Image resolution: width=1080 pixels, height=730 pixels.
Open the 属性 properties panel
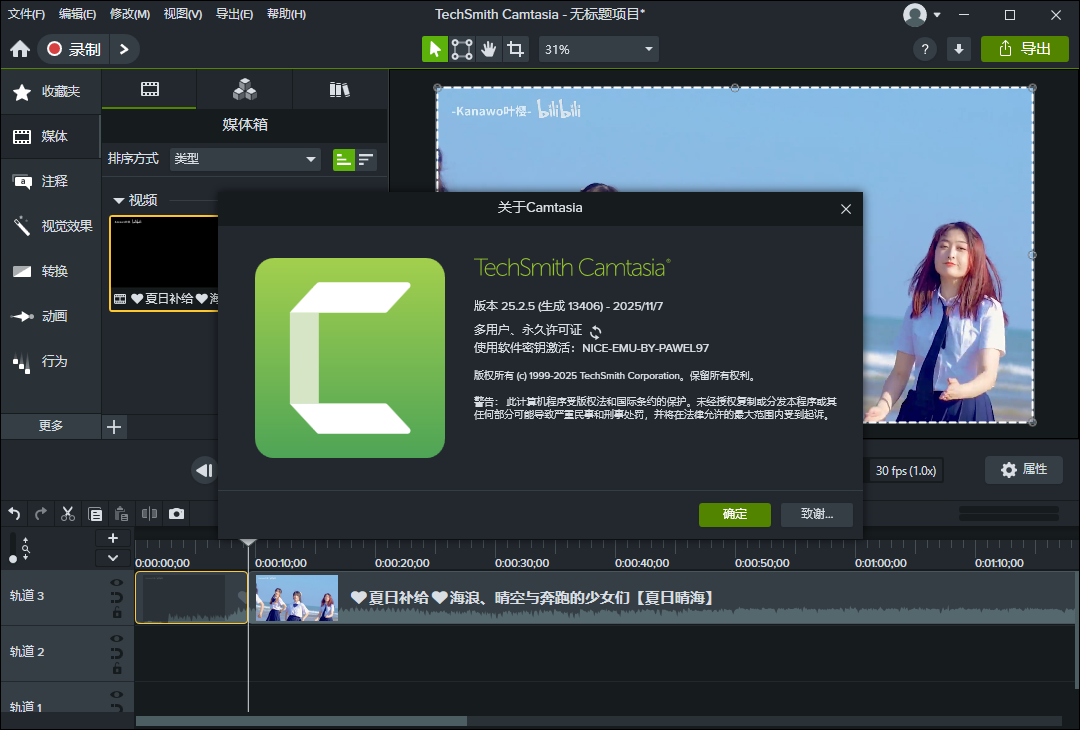tap(1024, 470)
